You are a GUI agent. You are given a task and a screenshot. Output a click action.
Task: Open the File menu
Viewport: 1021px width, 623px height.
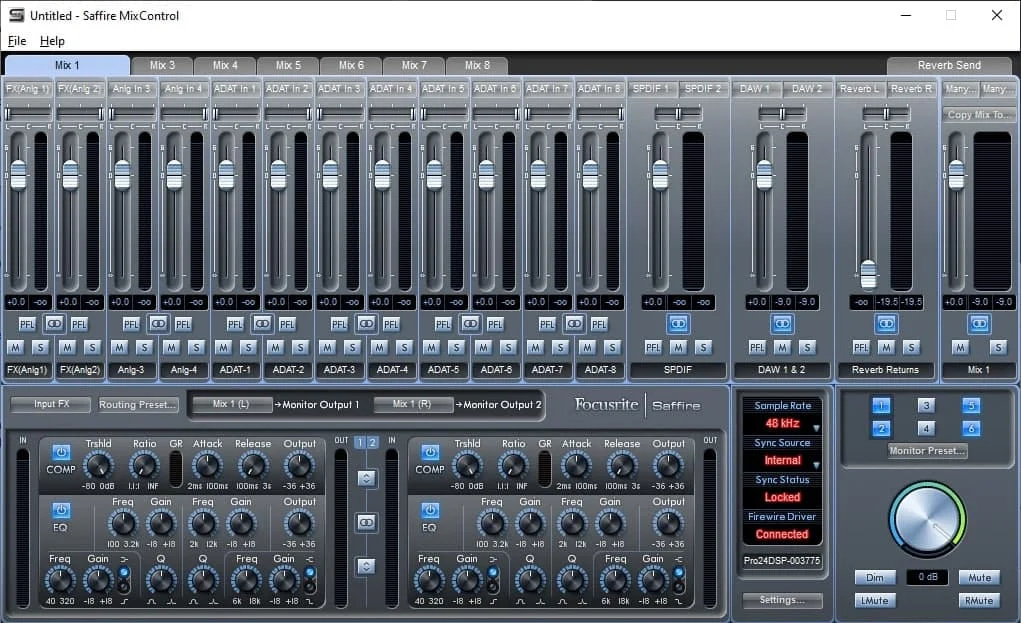[x=17, y=41]
